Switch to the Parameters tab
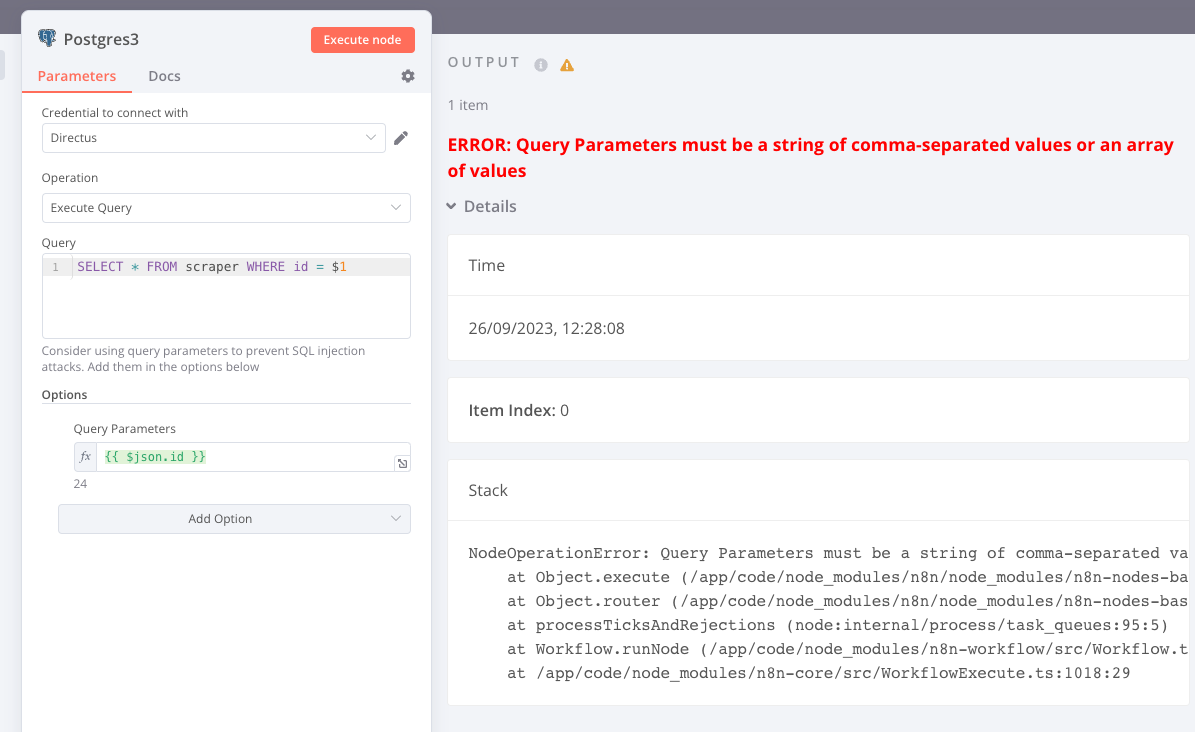1195x732 pixels. (77, 76)
